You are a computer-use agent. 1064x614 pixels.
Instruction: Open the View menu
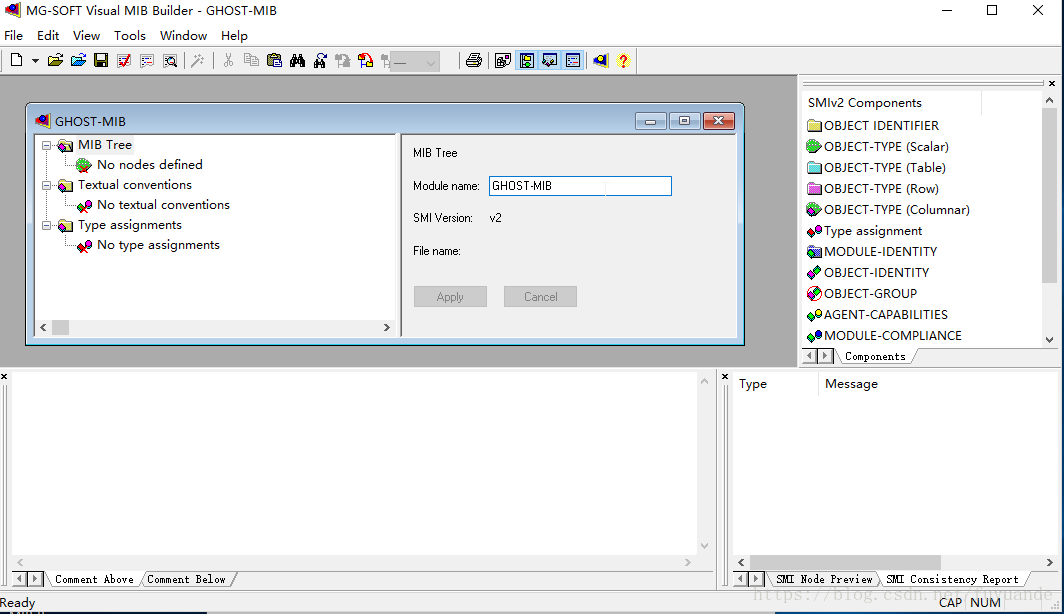pos(86,35)
